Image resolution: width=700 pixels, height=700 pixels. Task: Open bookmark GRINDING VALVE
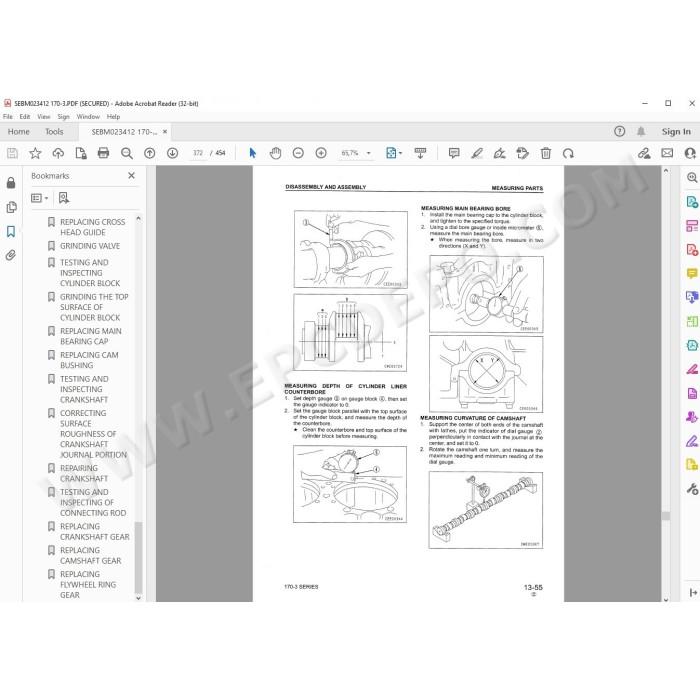click(90, 246)
